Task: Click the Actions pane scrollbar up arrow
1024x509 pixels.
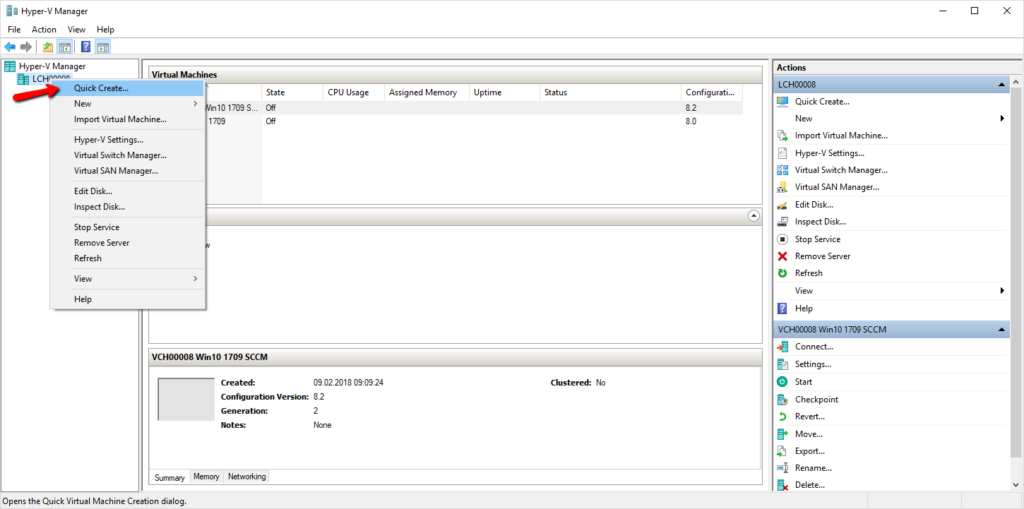Action: click(x=1015, y=83)
